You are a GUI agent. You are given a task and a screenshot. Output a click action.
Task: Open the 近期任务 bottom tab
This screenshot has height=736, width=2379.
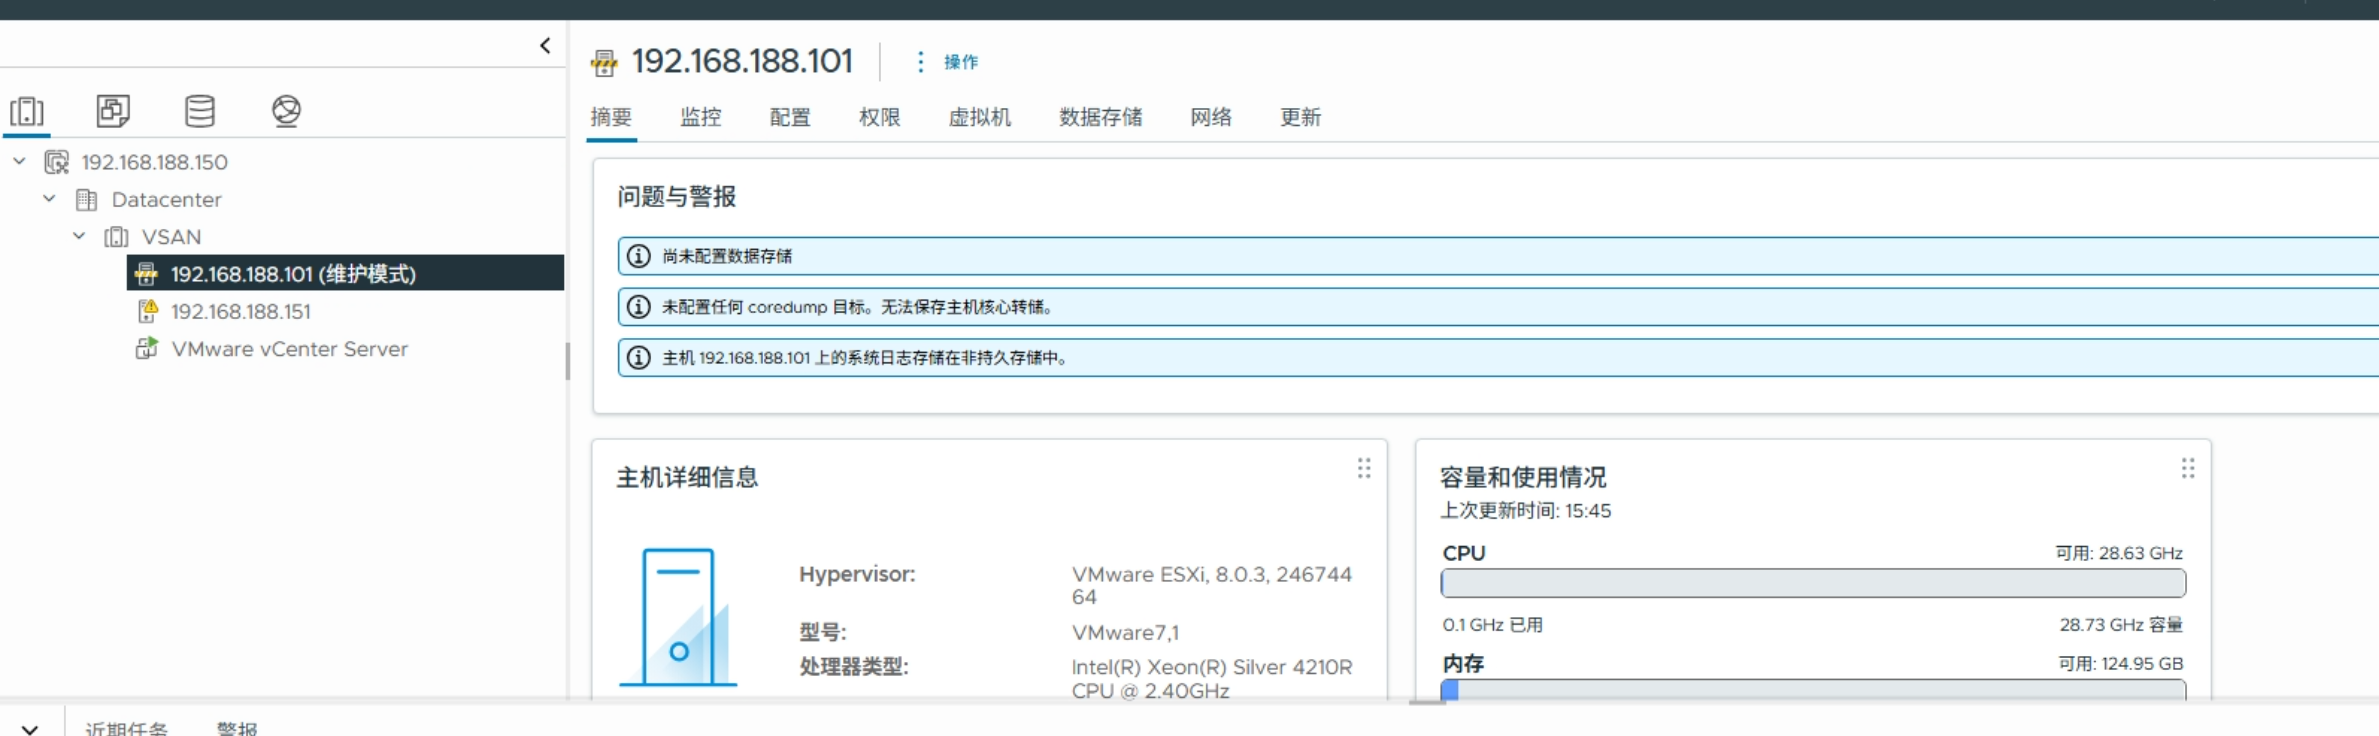point(126,729)
